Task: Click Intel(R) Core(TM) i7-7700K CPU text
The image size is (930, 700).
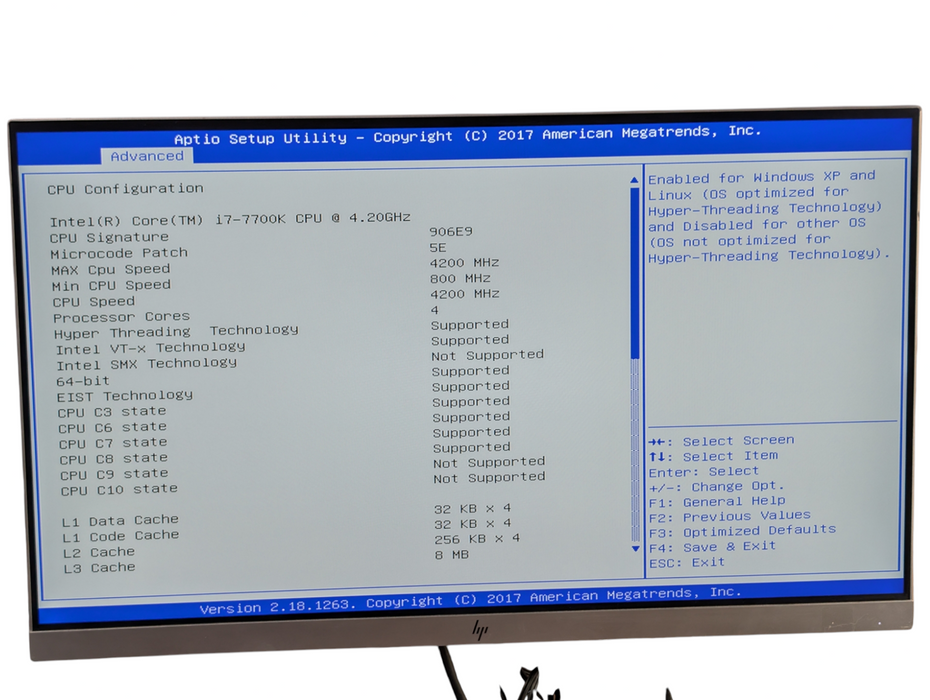Action: tap(230, 219)
